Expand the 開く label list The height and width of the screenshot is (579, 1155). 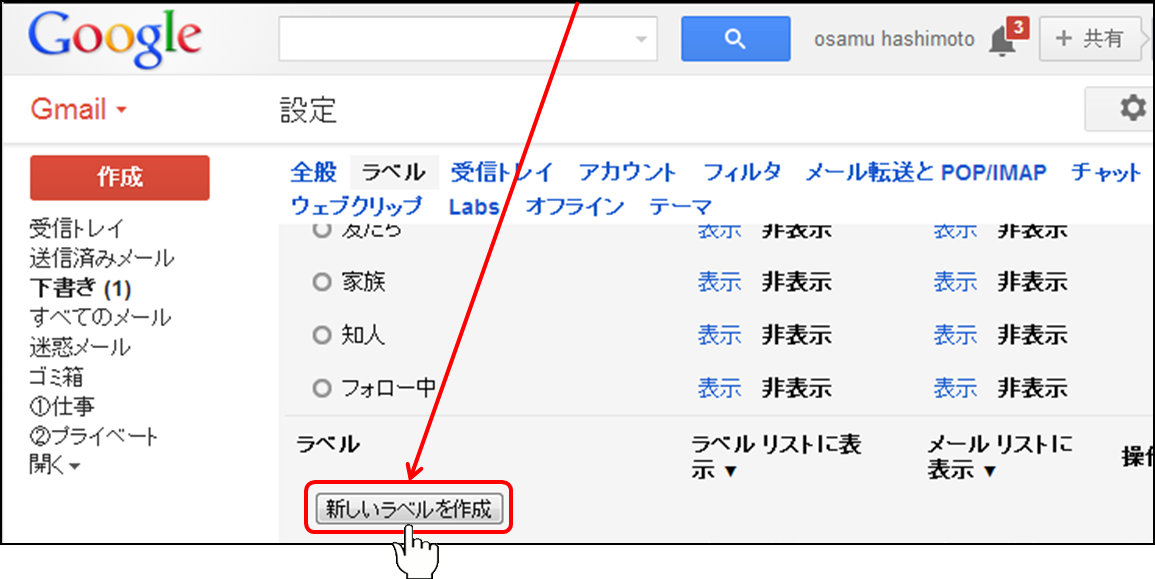click(x=54, y=465)
